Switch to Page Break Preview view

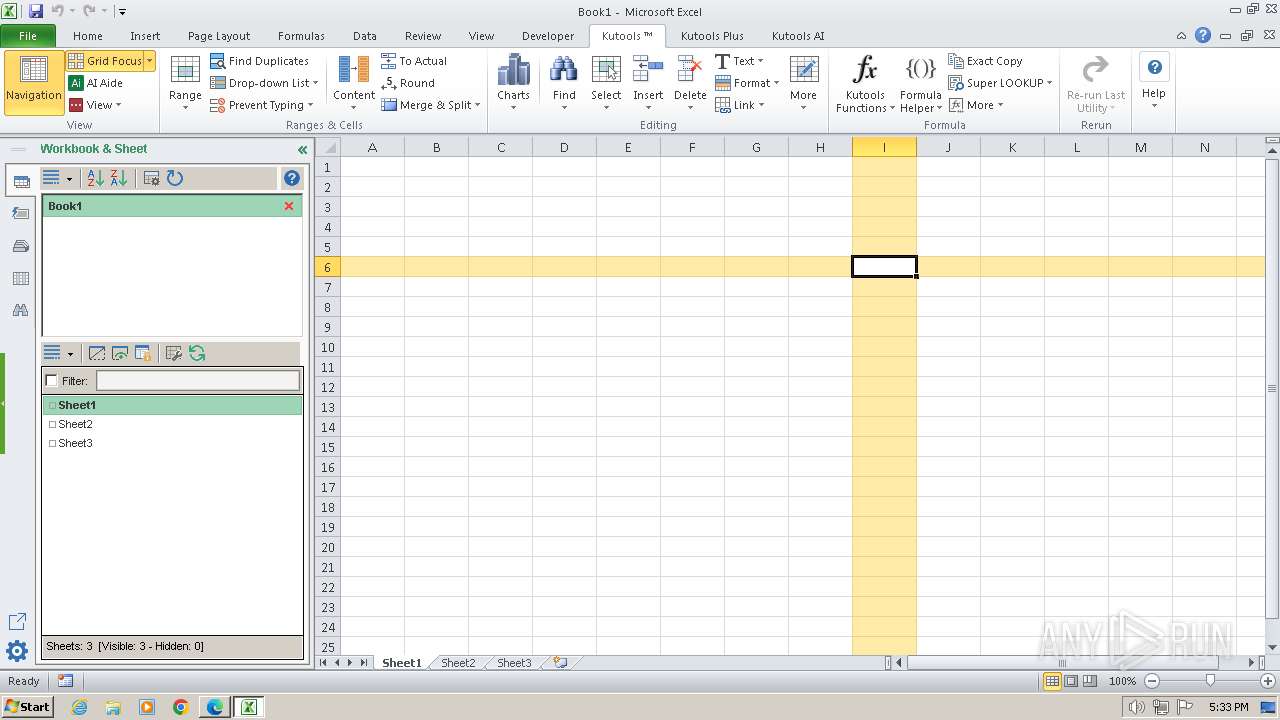[x=1089, y=681]
